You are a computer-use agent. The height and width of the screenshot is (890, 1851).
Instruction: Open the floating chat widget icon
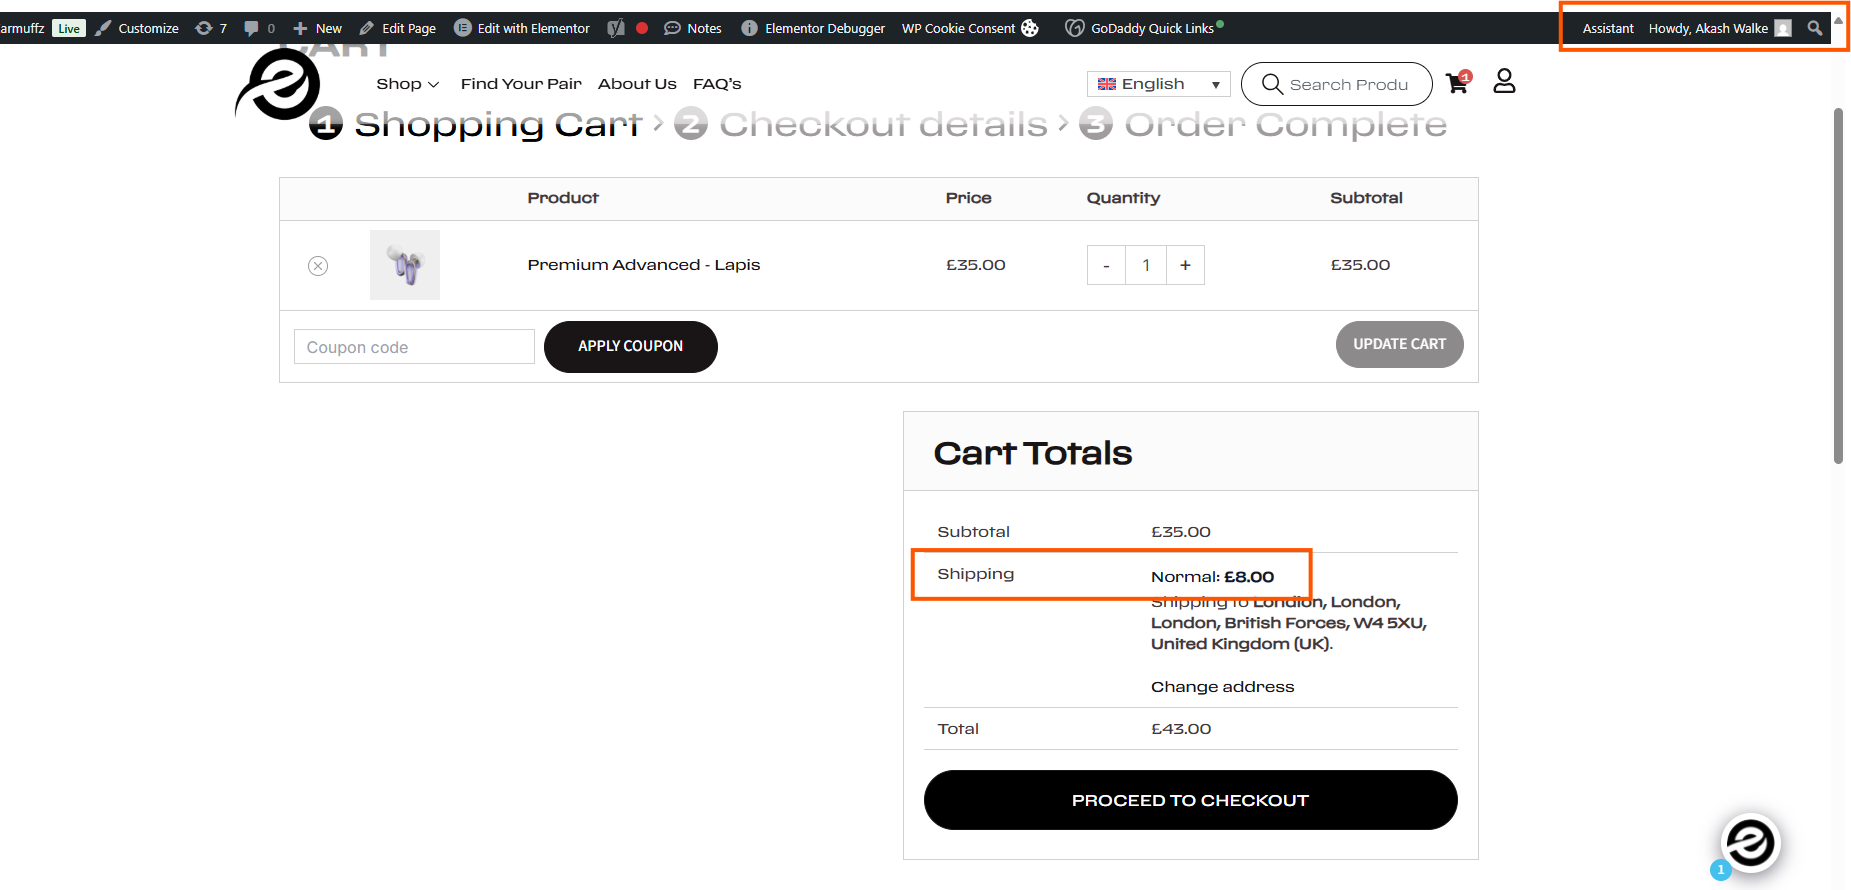[1750, 843]
